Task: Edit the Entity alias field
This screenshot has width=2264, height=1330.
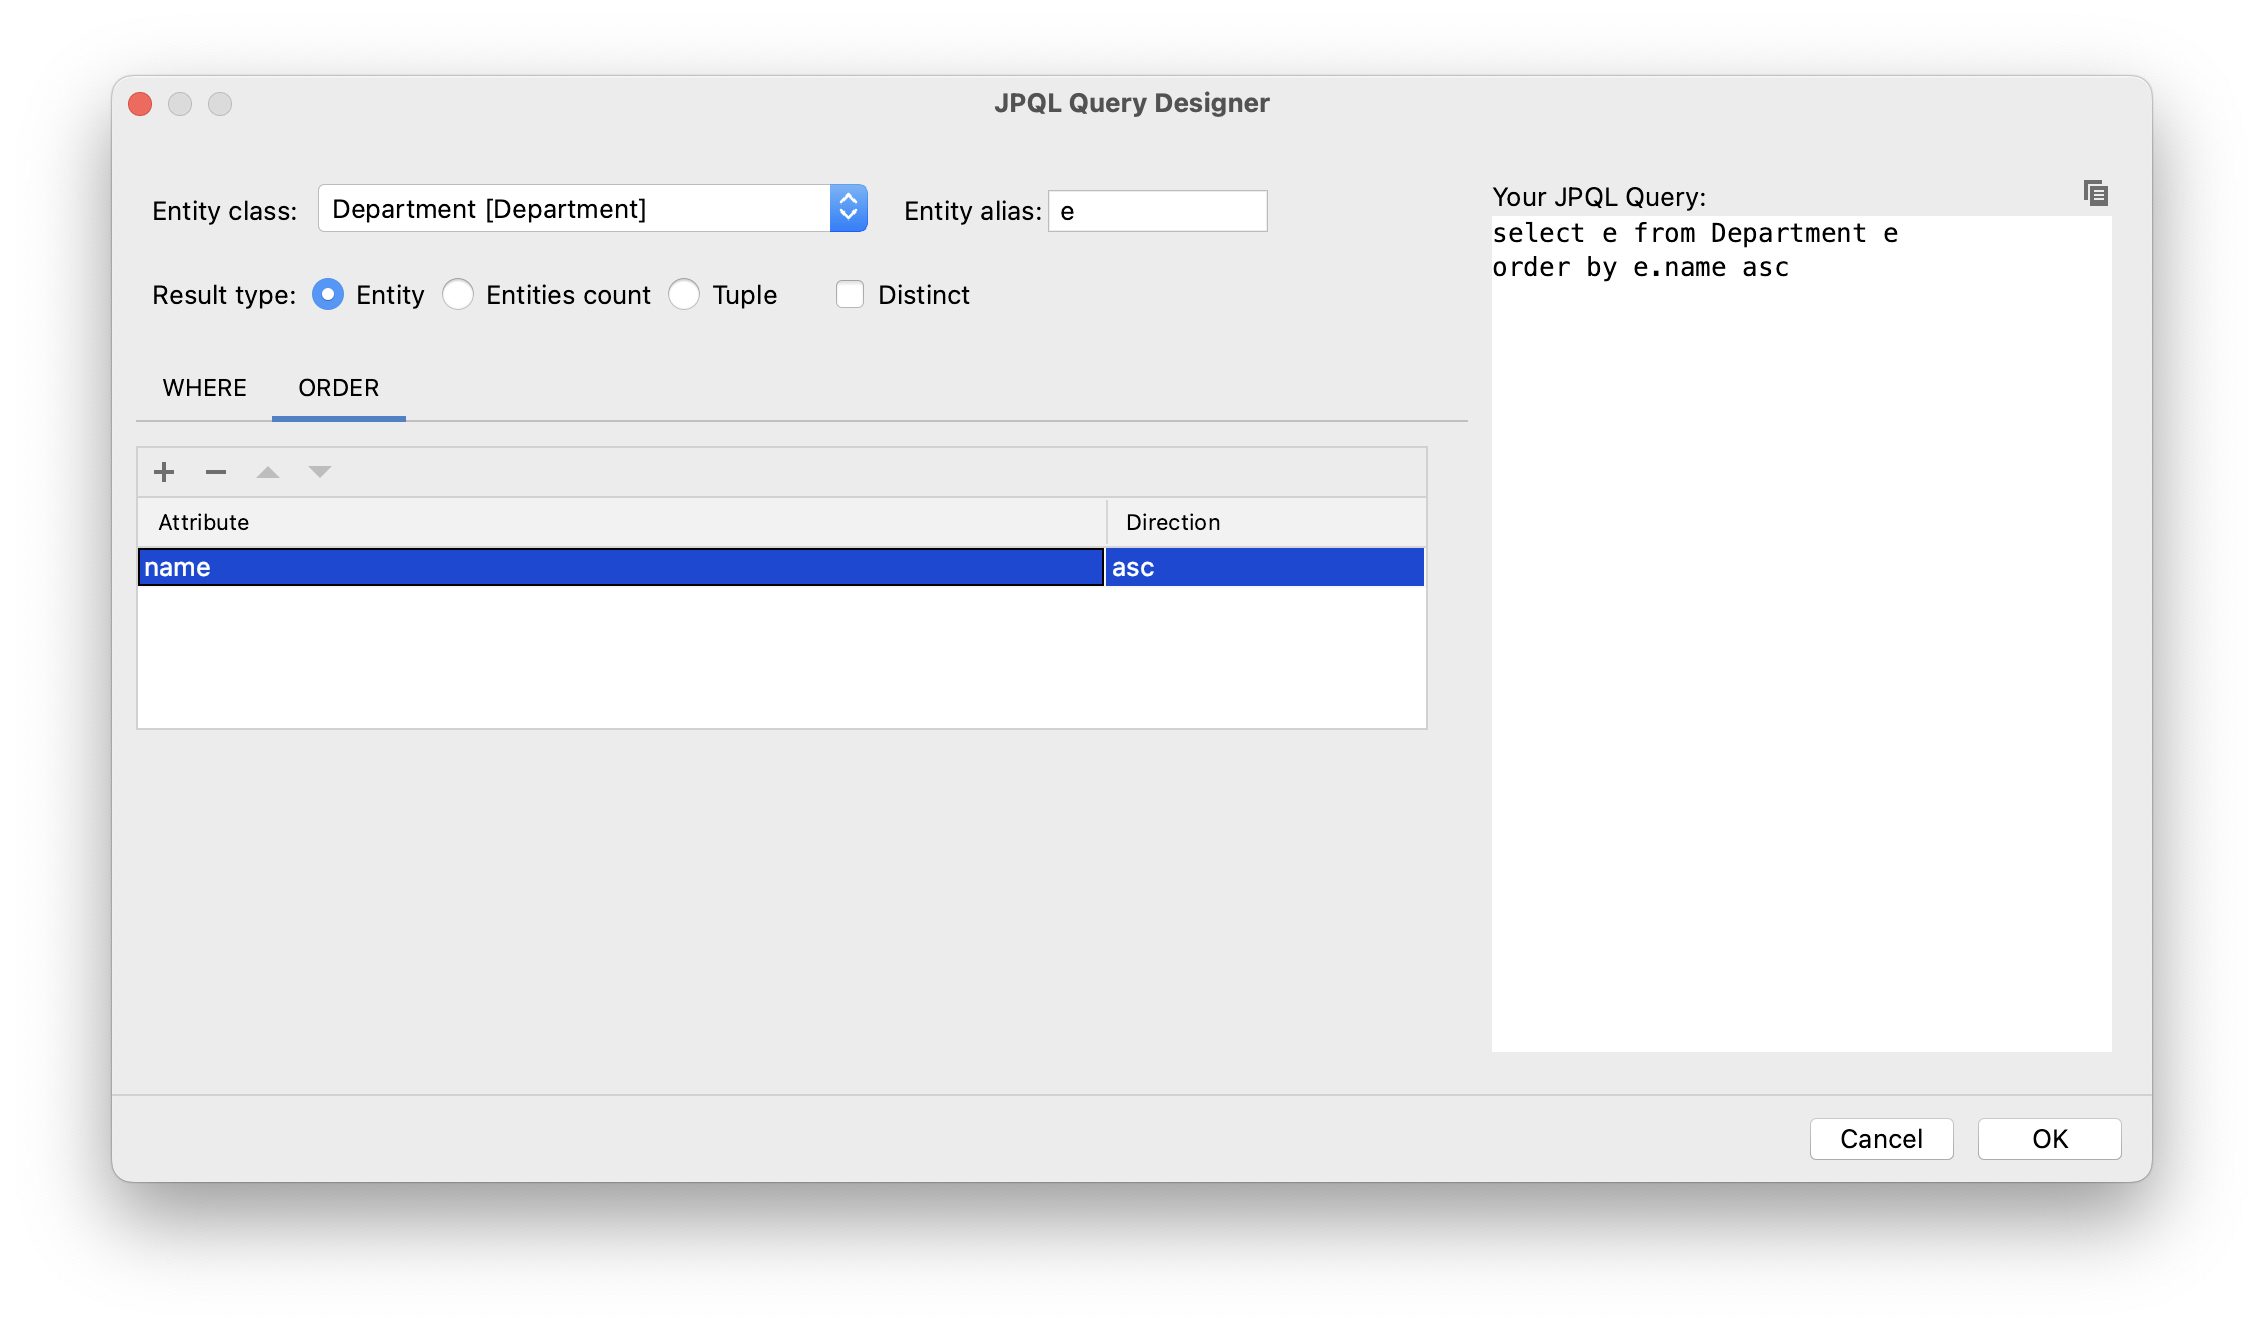Action: (x=1158, y=211)
